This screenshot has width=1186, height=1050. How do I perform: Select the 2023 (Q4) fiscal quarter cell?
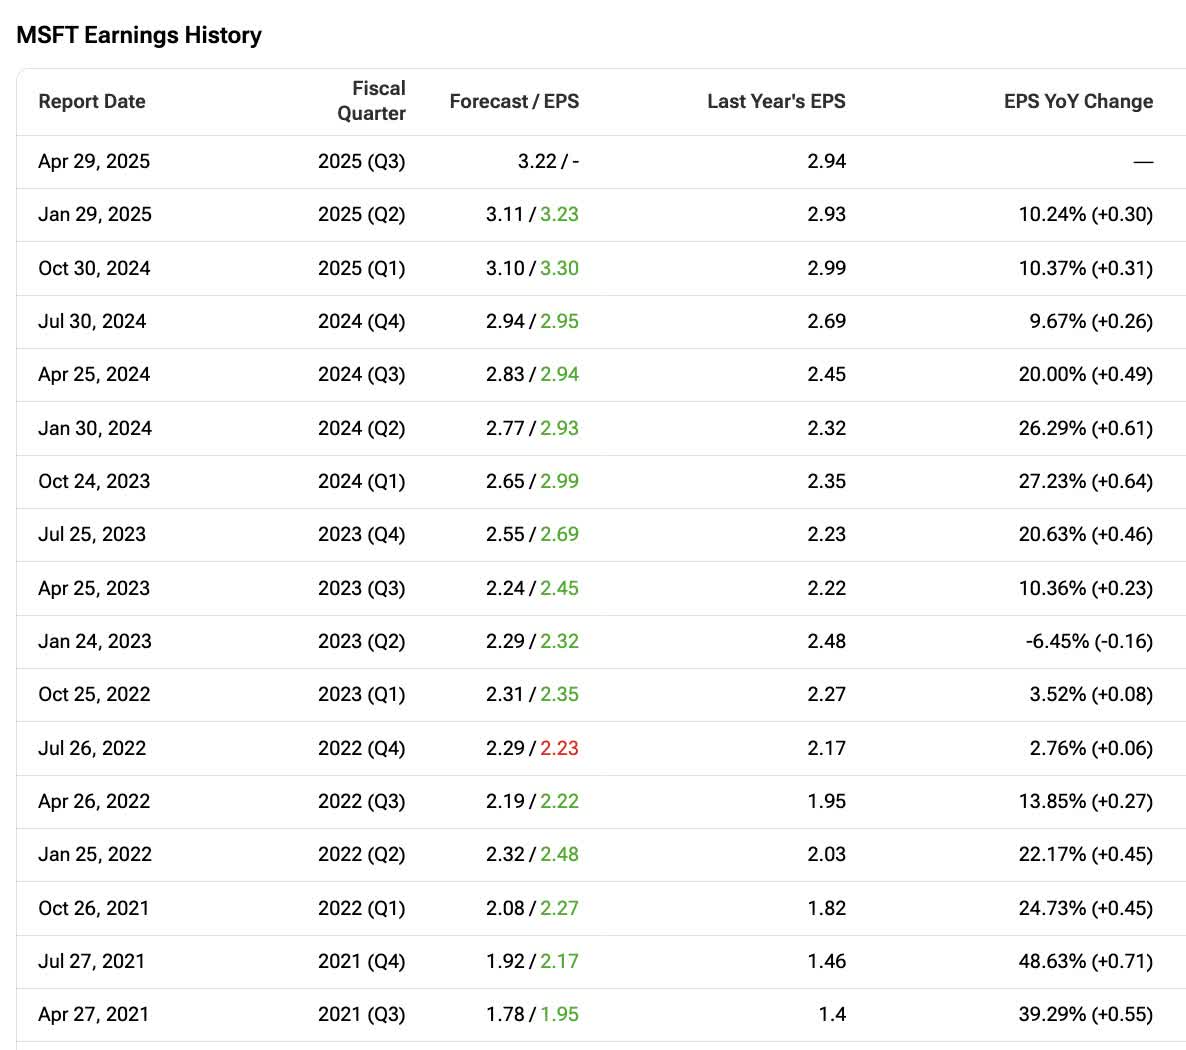[361, 534]
